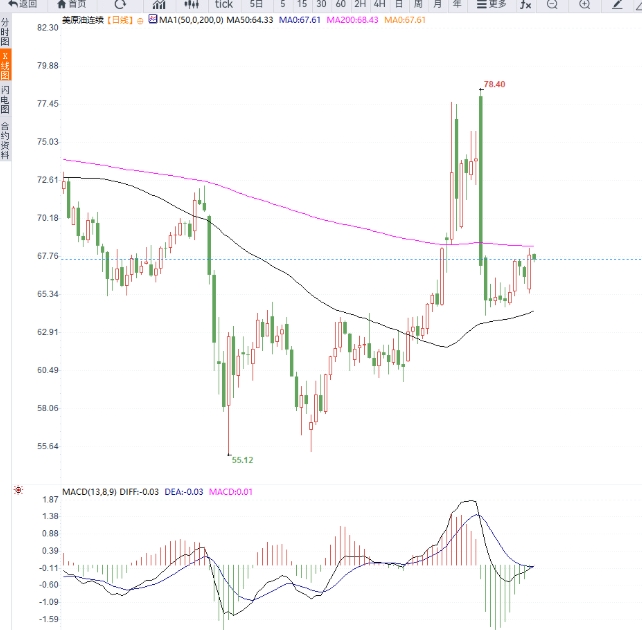This screenshot has width=642, height=630.
Task: Click the 78.40 high price marker
Action: (x=494, y=85)
